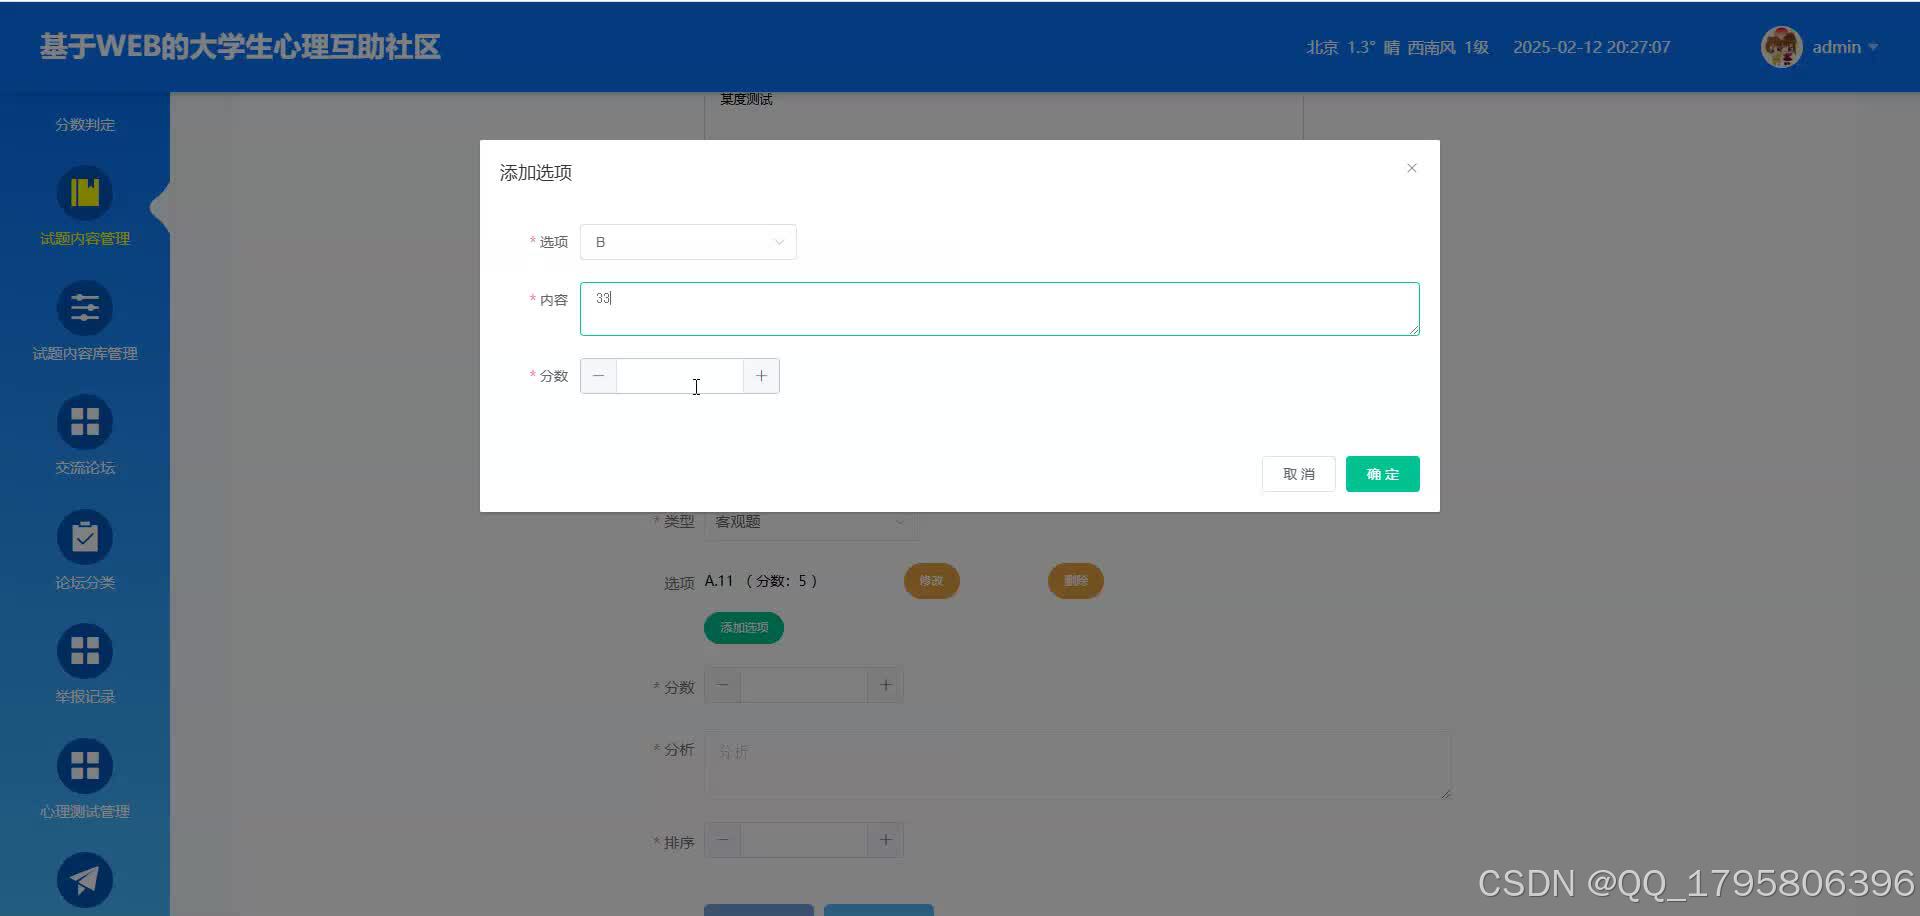
Task: Click the paper-plane icon at sidebar bottom
Action: click(x=84, y=880)
